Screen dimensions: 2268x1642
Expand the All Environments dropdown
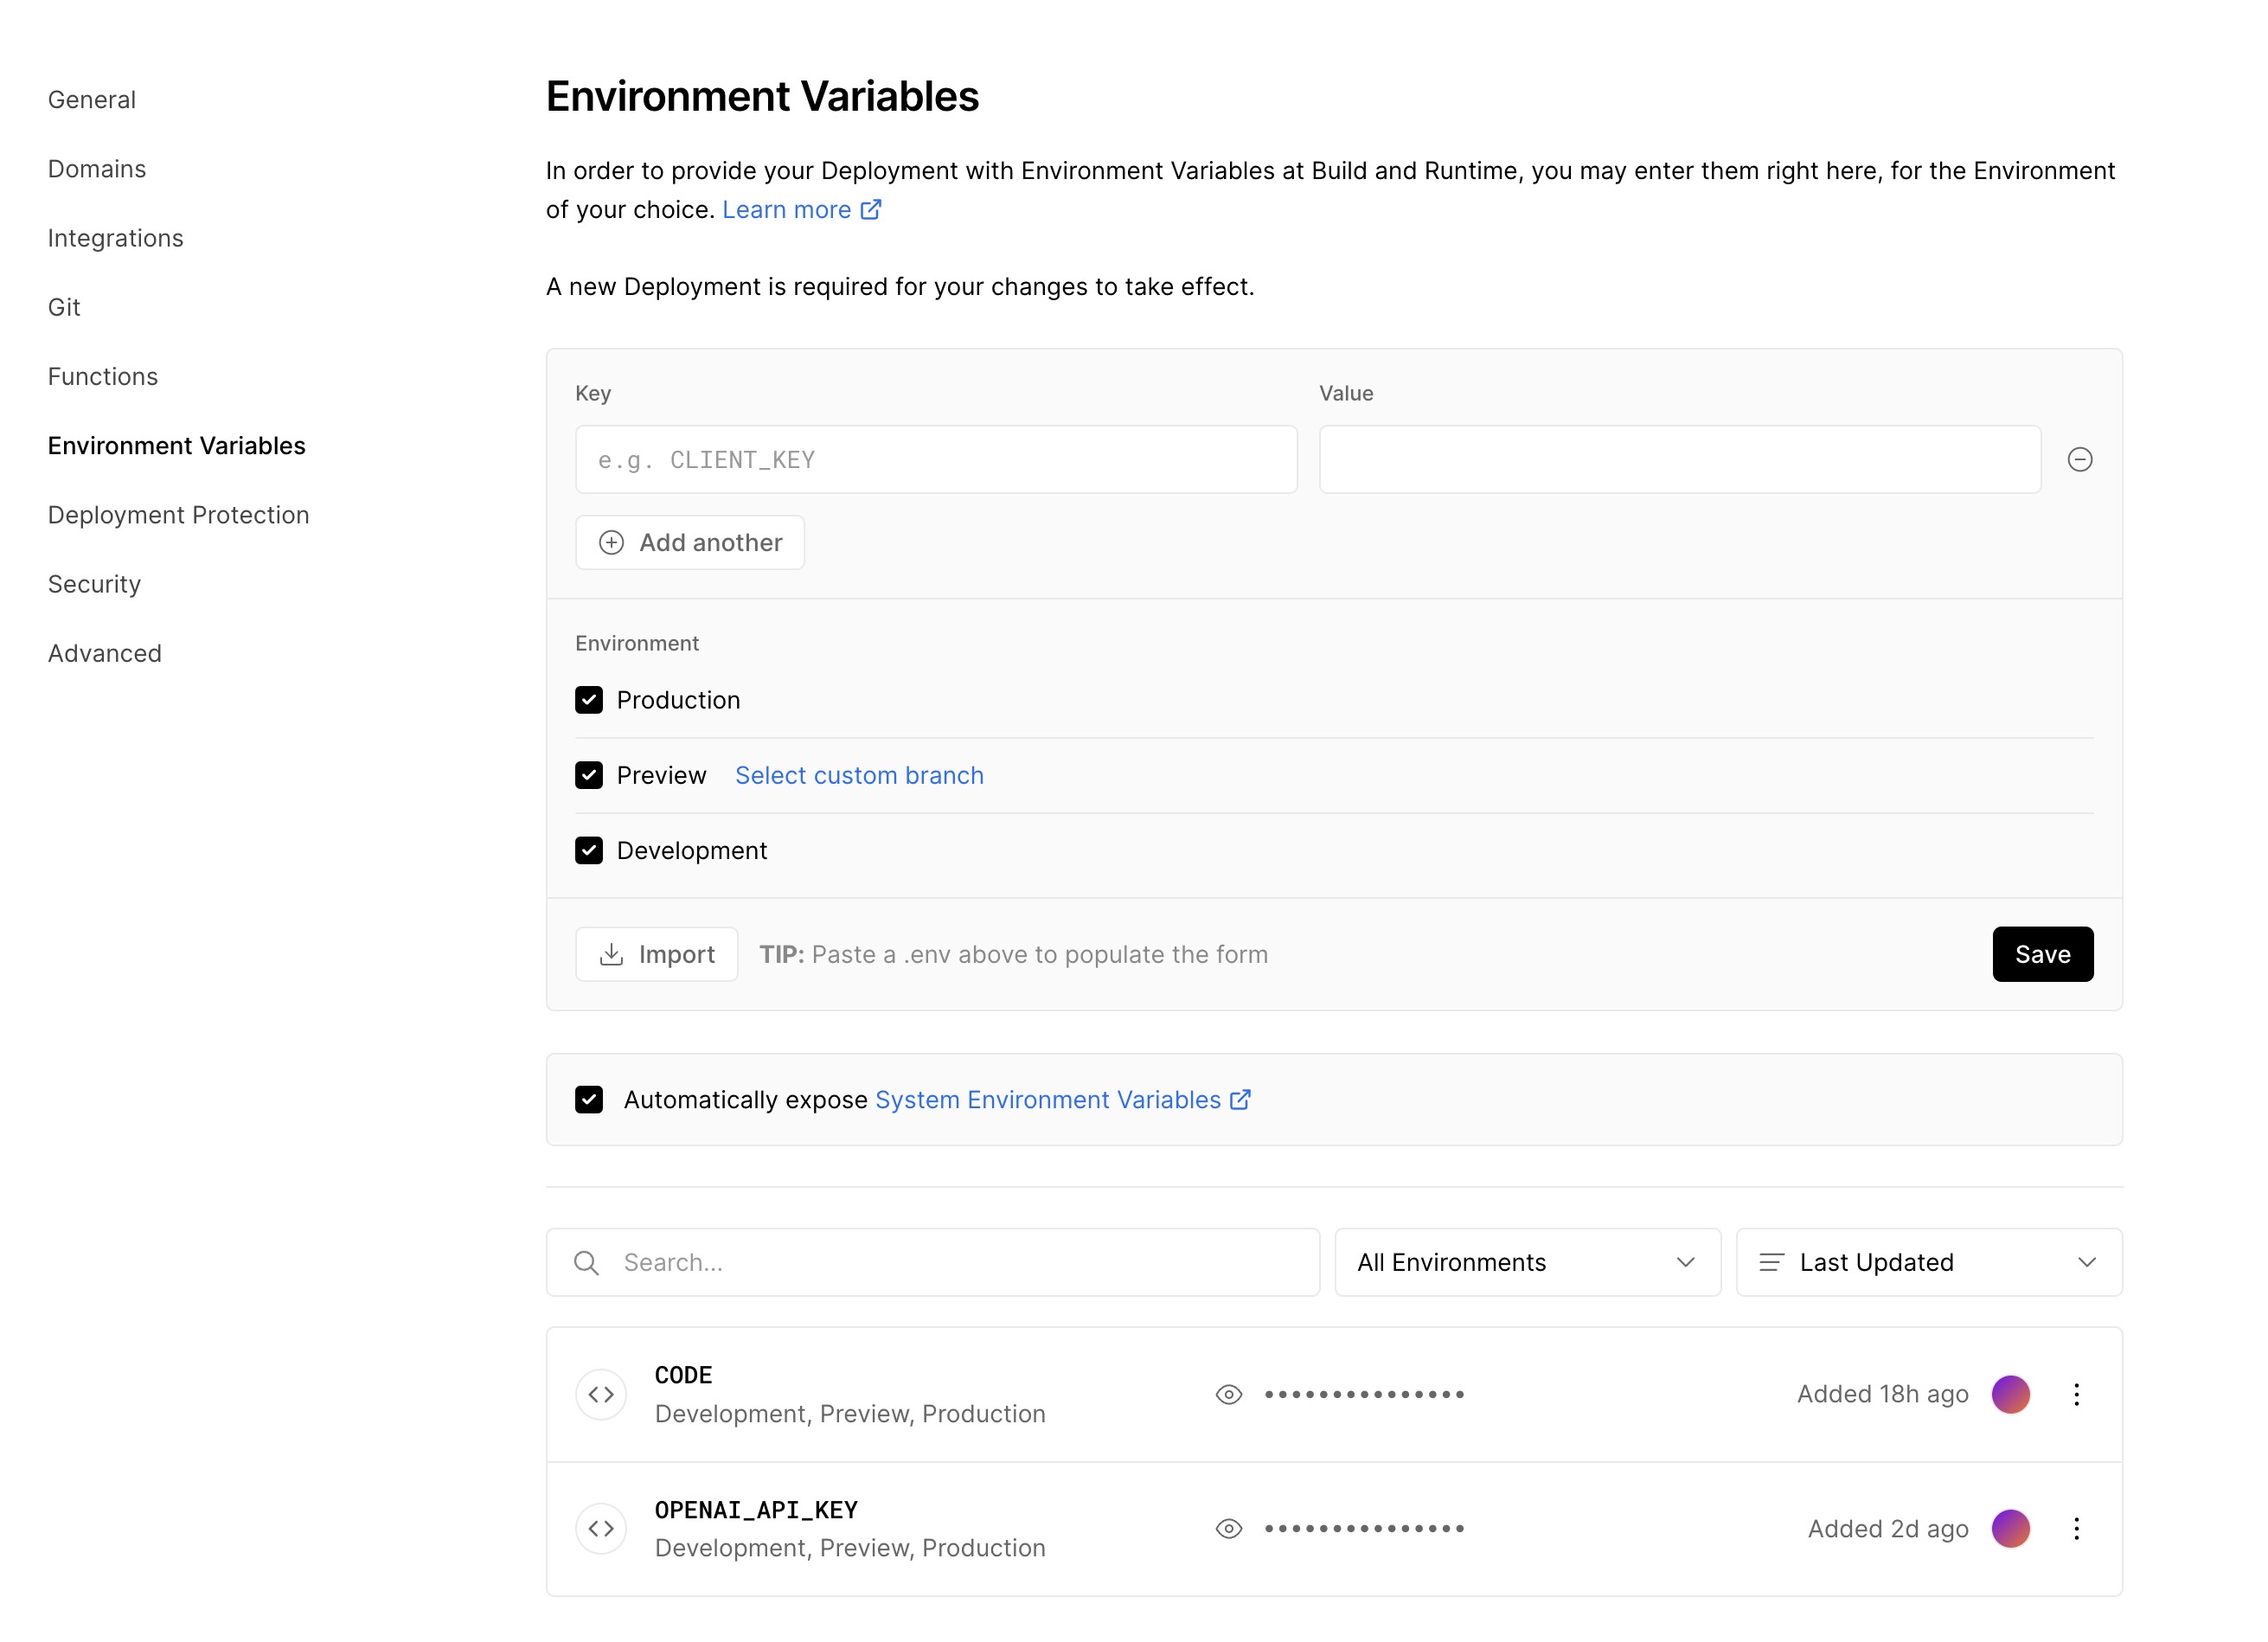pyautogui.click(x=1527, y=1262)
